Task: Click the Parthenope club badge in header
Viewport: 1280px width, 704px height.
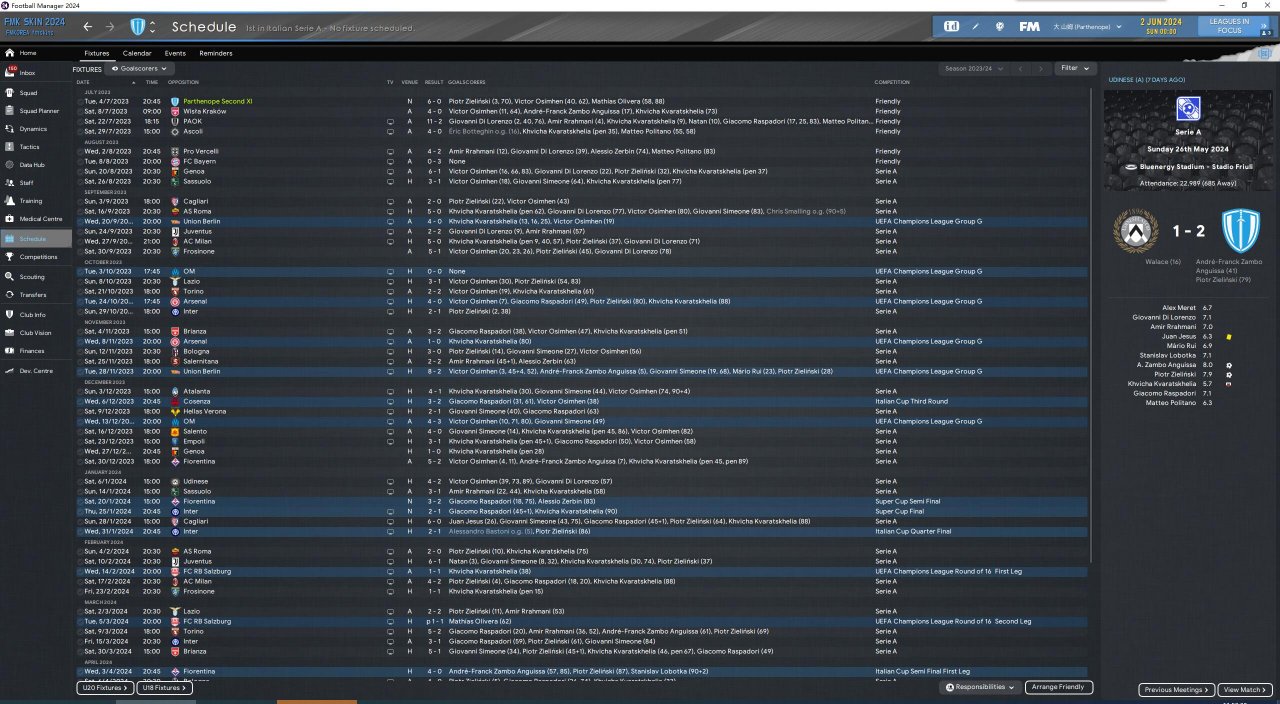Action: click(x=138, y=26)
